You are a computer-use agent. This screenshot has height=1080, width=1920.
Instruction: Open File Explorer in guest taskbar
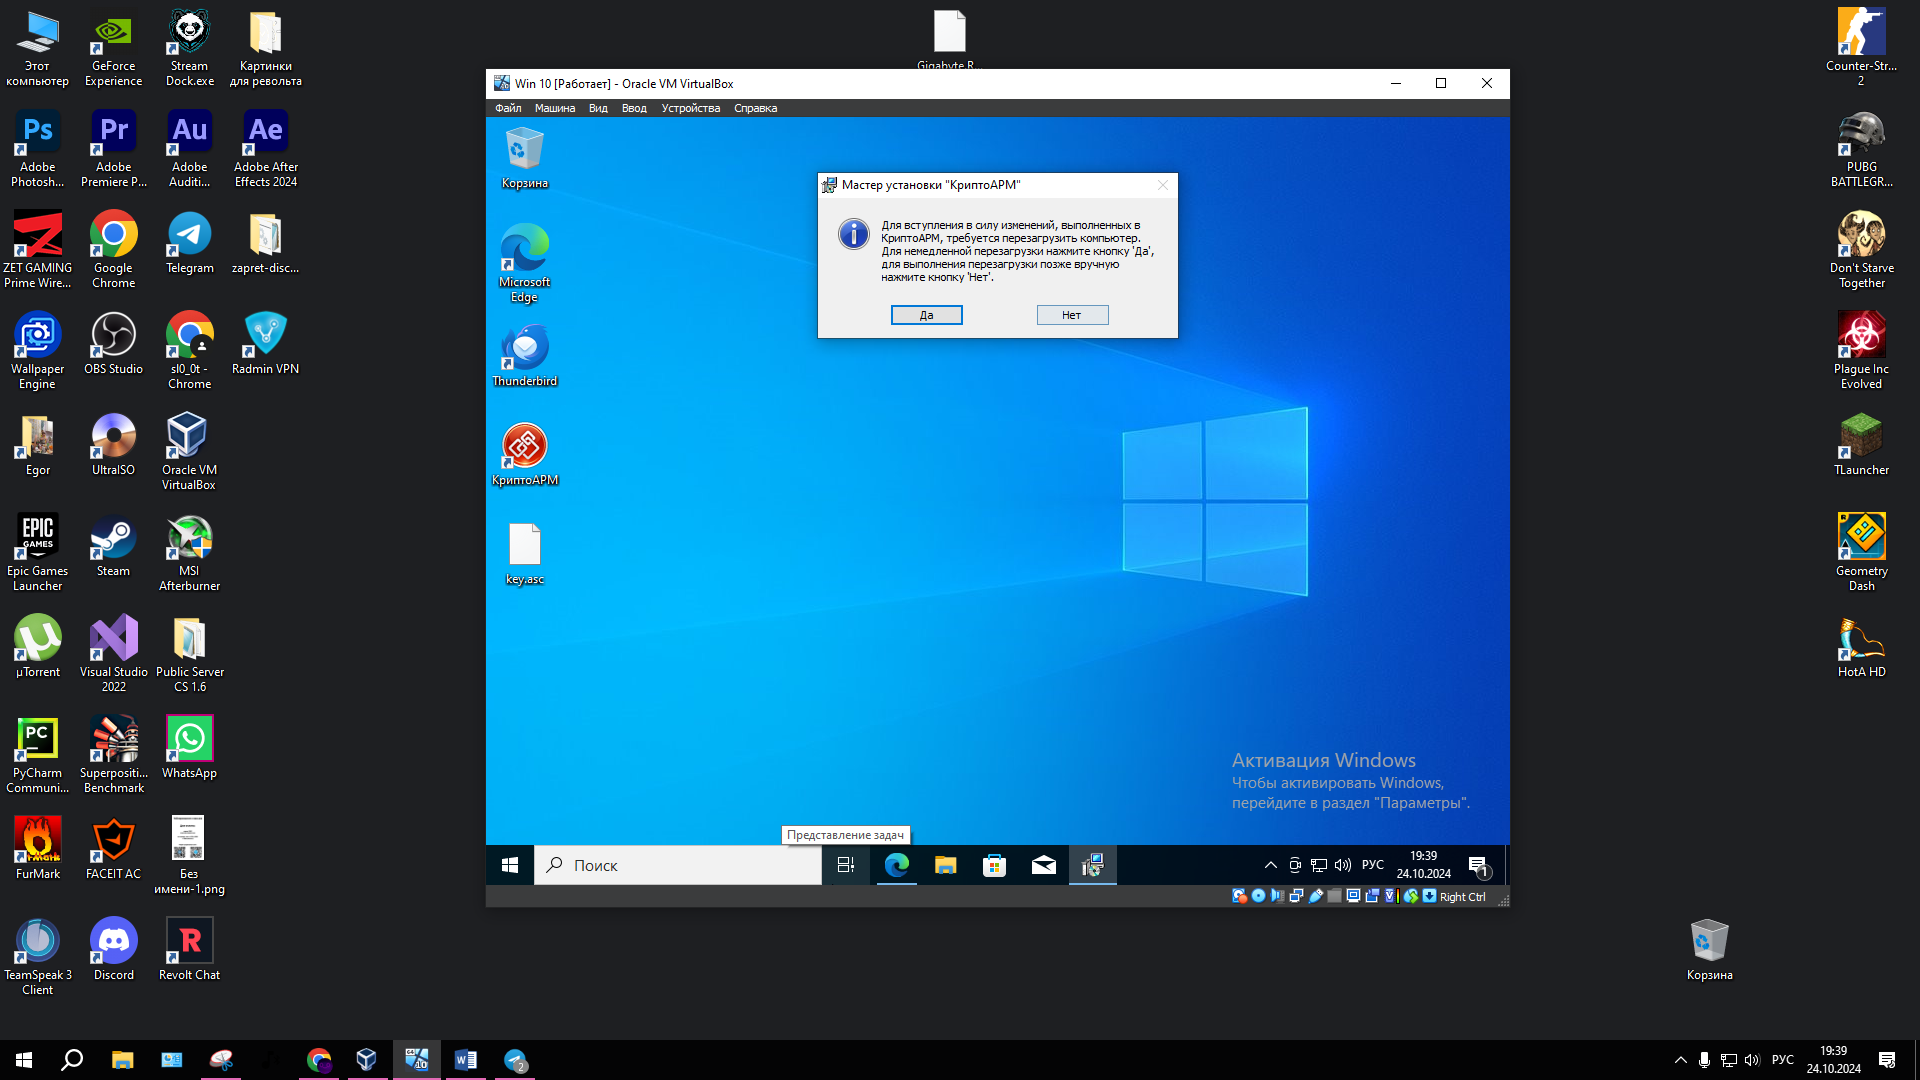(x=946, y=865)
